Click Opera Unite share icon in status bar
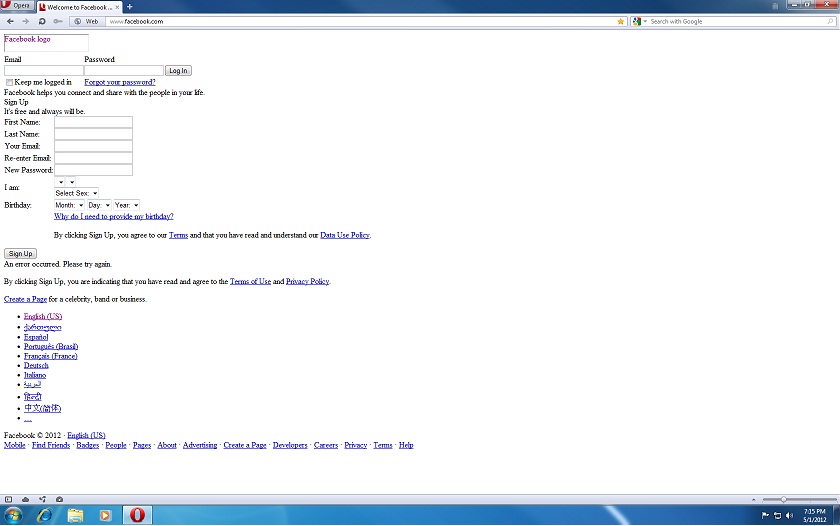The image size is (840, 526). [42, 499]
